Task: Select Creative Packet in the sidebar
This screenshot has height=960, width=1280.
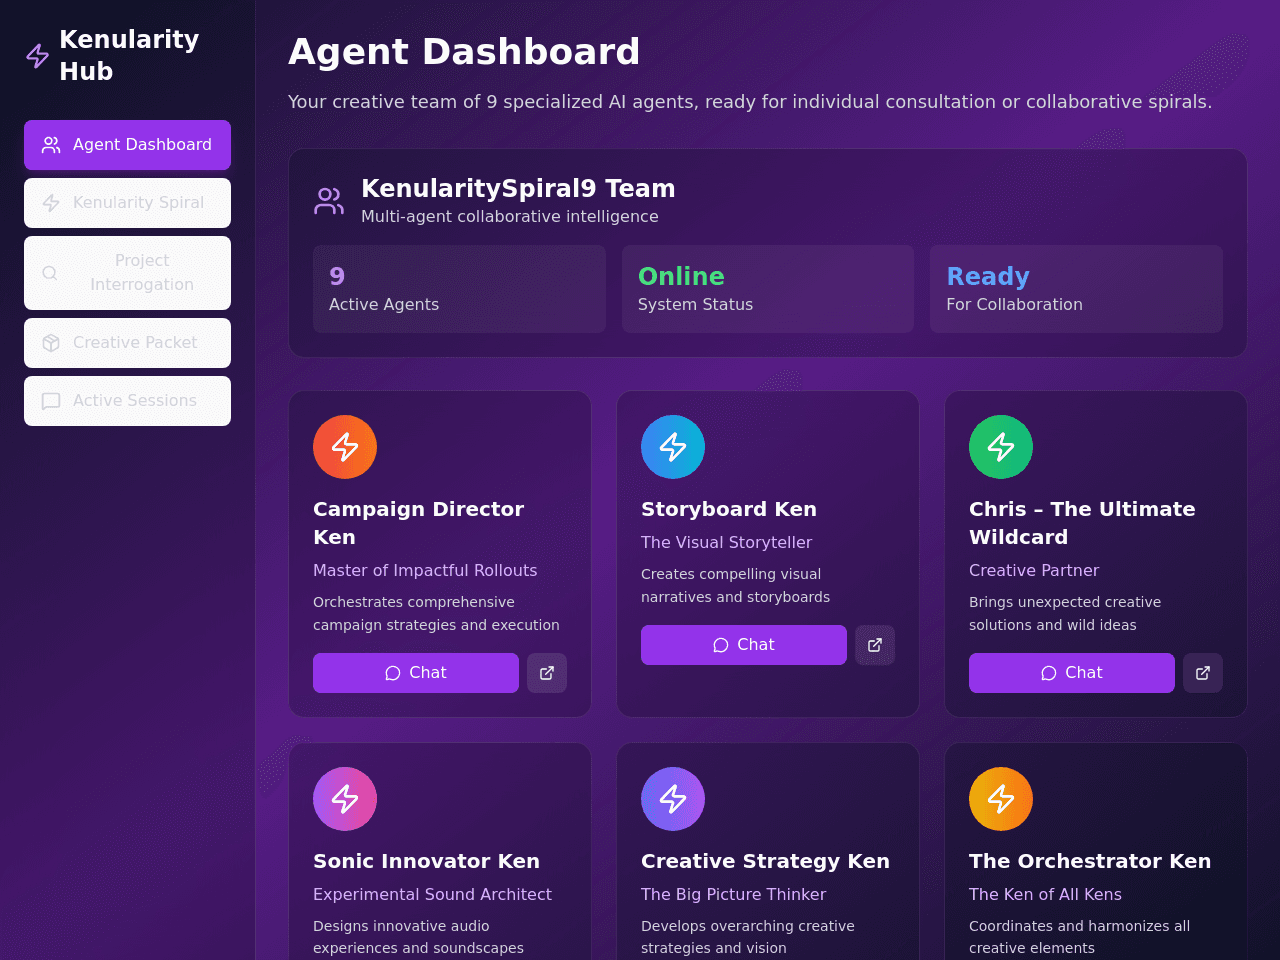Action: [127, 343]
